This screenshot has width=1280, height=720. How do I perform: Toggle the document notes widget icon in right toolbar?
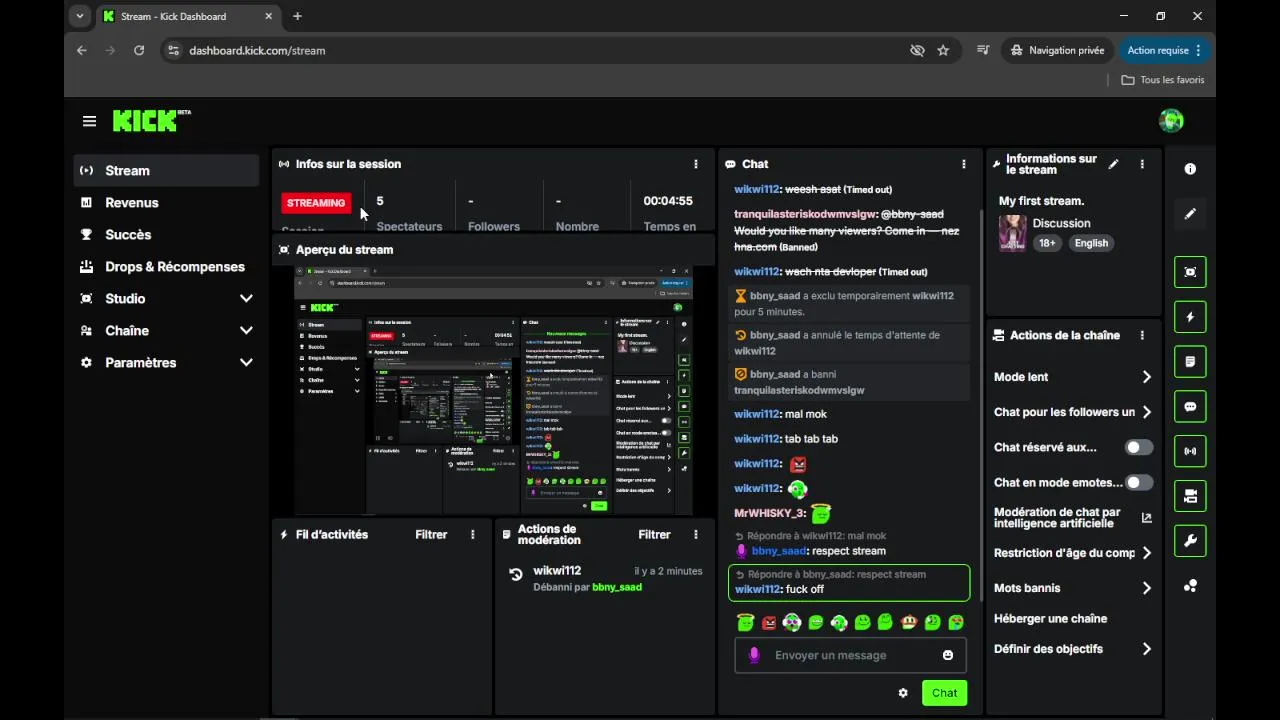click(x=1190, y=361)
